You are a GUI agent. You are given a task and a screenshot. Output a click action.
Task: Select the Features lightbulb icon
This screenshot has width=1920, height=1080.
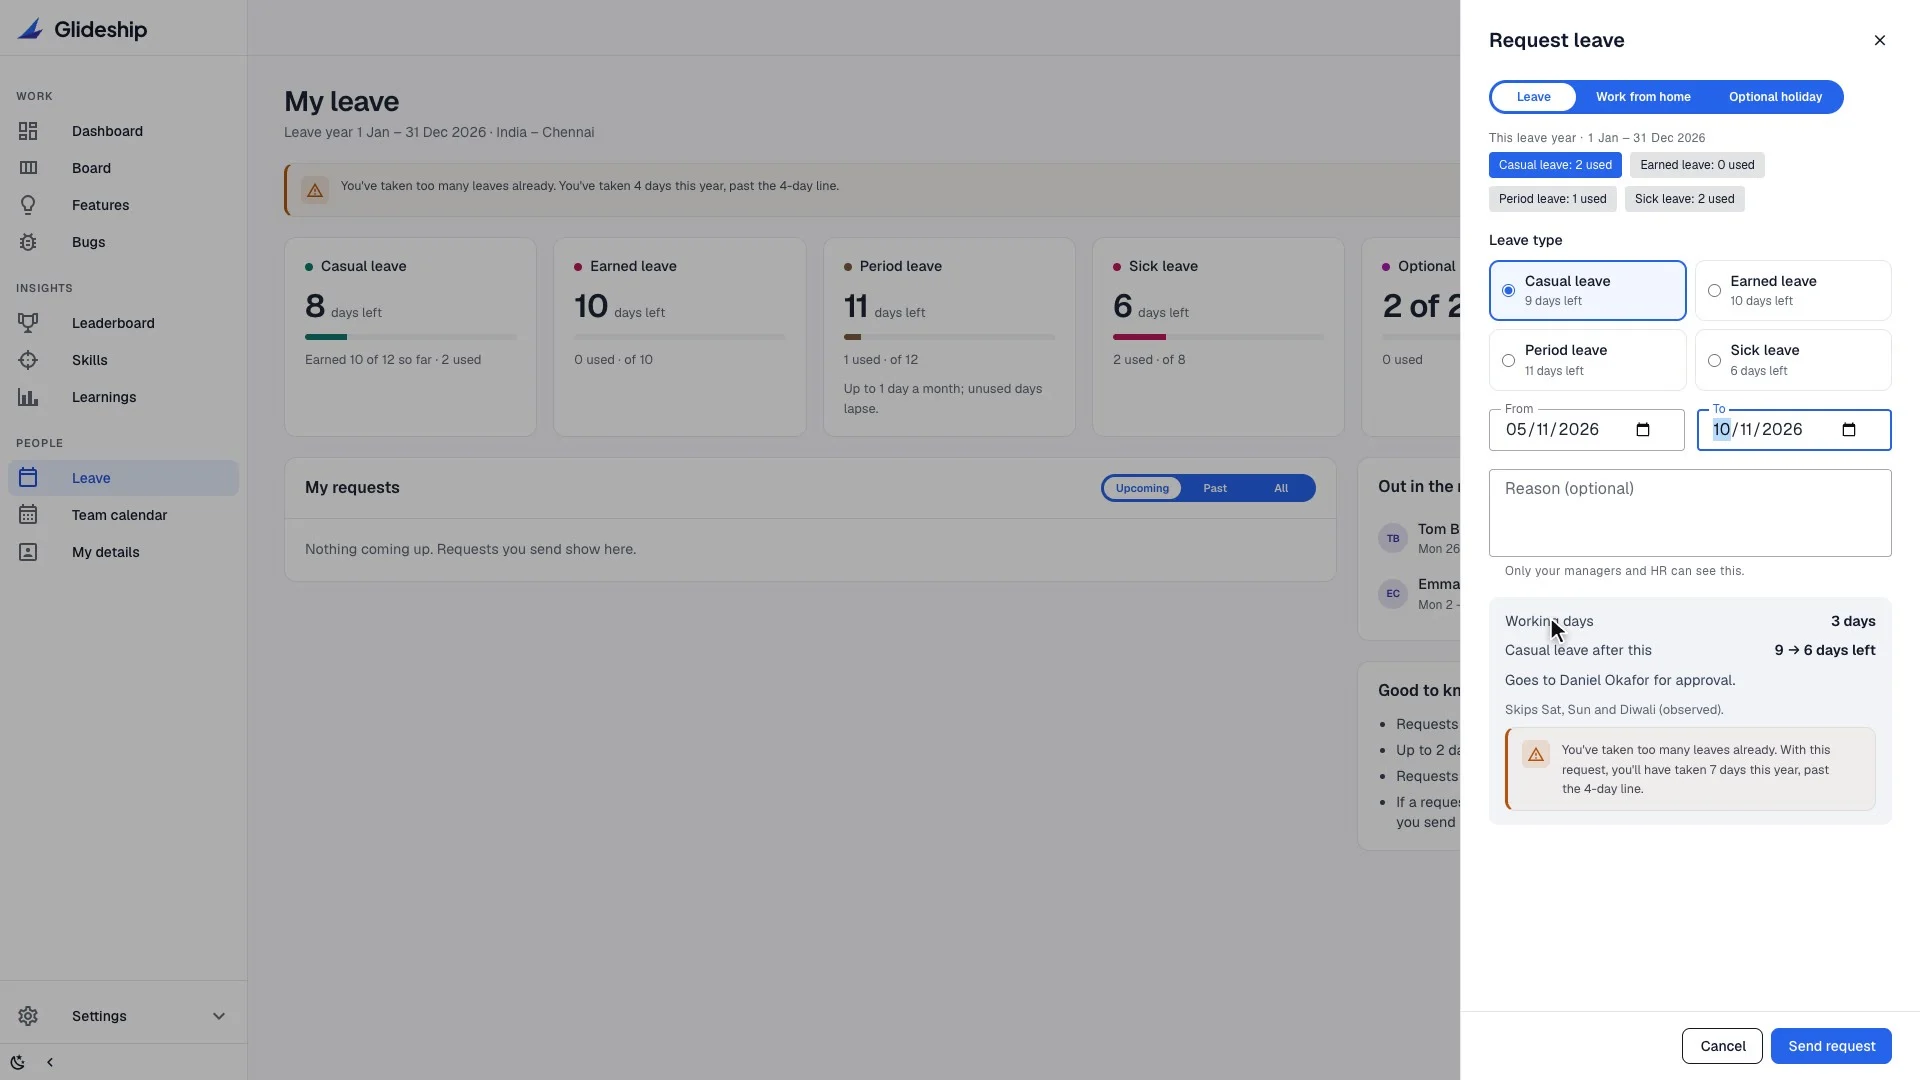pos(28,205)
